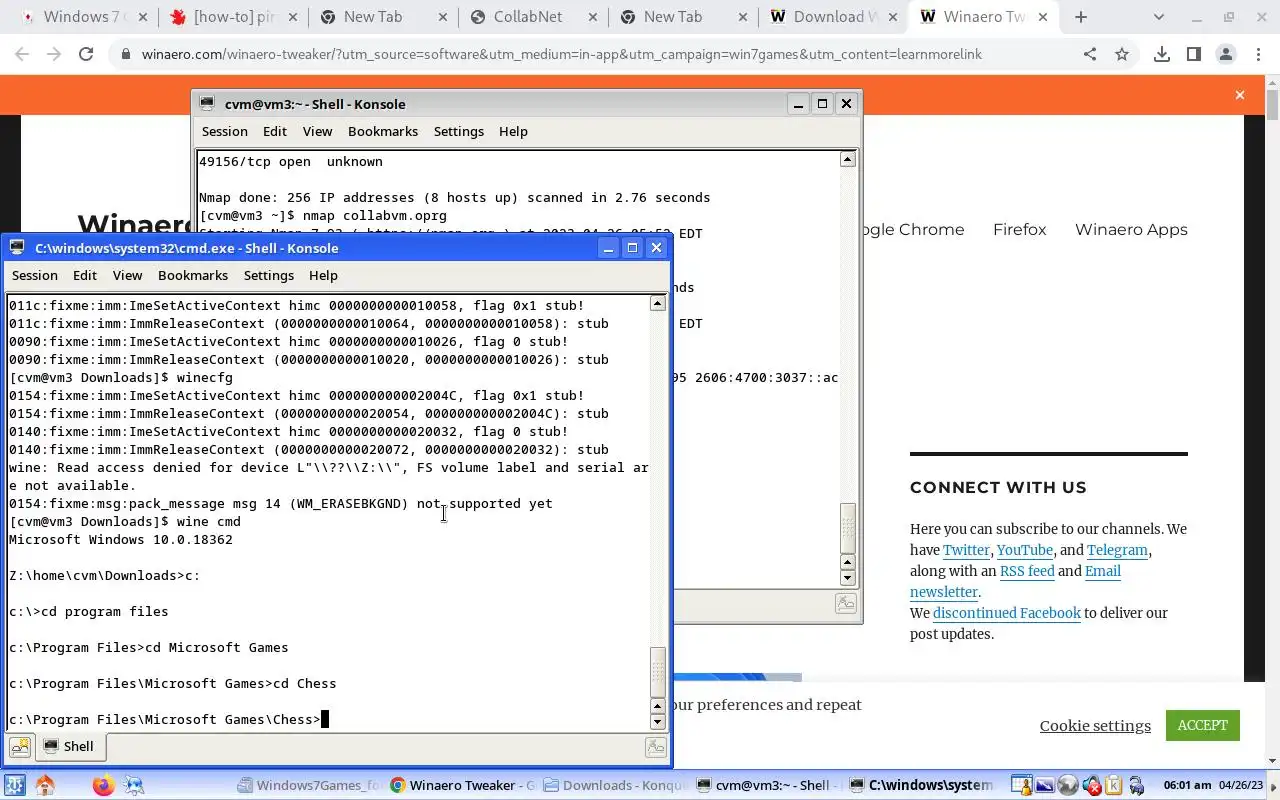The height and width of the screenshot is (800, 1280).
Task: Click the muted volume tray icon
Action: [1091, 785]
